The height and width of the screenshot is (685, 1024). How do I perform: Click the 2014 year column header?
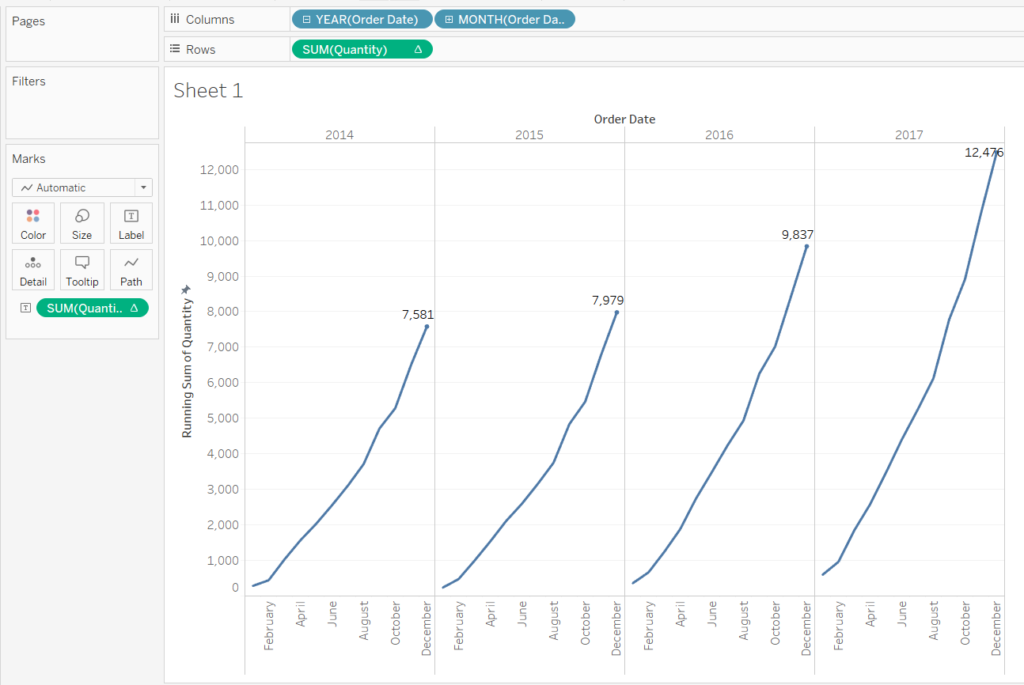point(339,134)
